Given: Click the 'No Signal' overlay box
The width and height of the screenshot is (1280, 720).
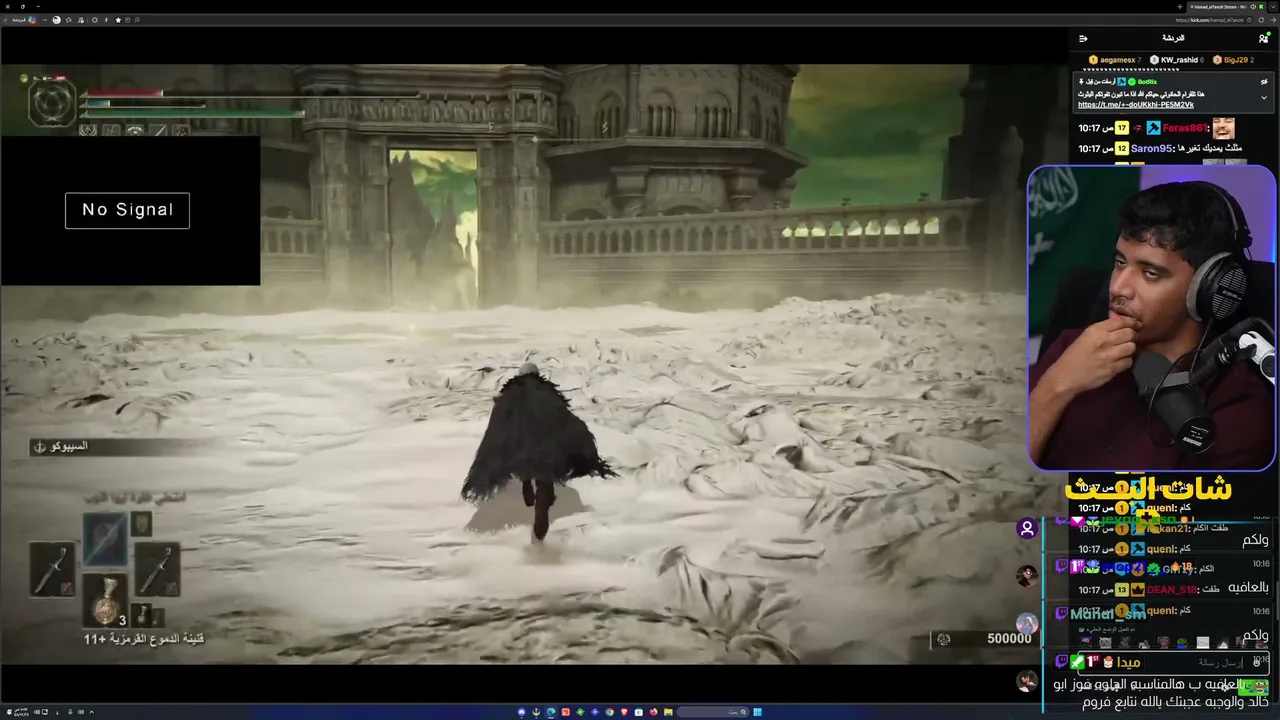Looking at the screenshot, I should [127, 210].
